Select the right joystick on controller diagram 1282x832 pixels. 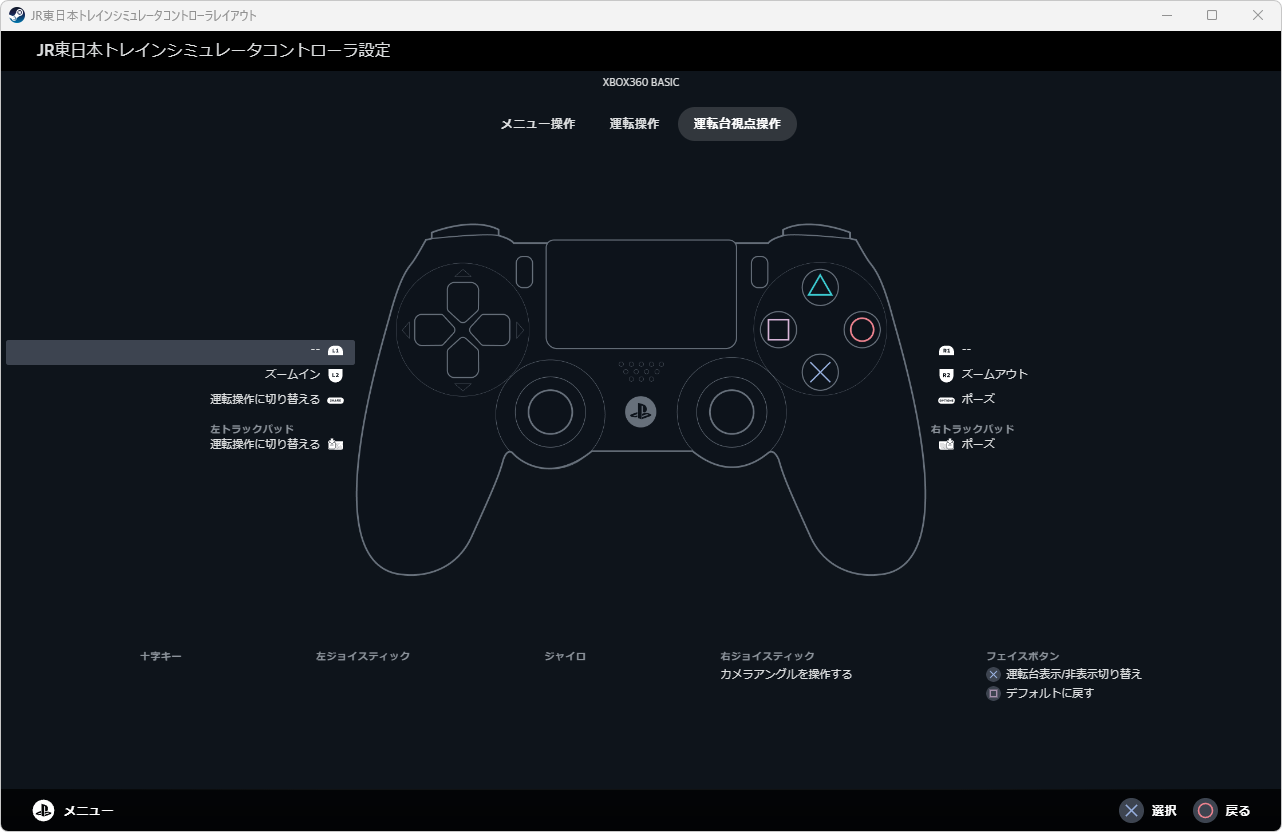tap(731, 411)
